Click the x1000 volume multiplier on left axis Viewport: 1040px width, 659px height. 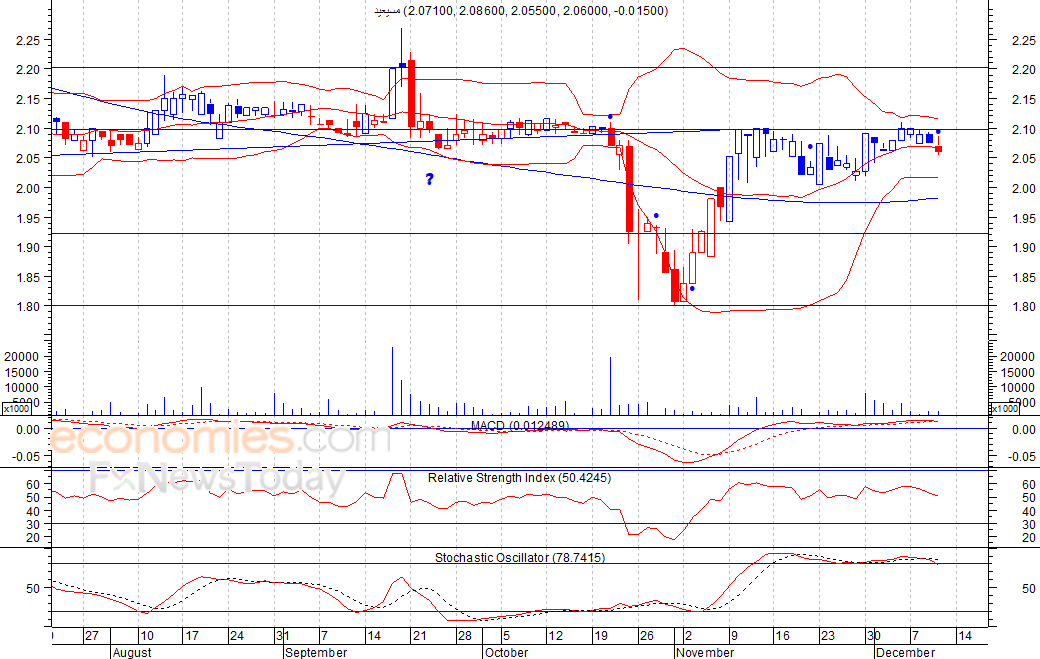coord(15,409)
